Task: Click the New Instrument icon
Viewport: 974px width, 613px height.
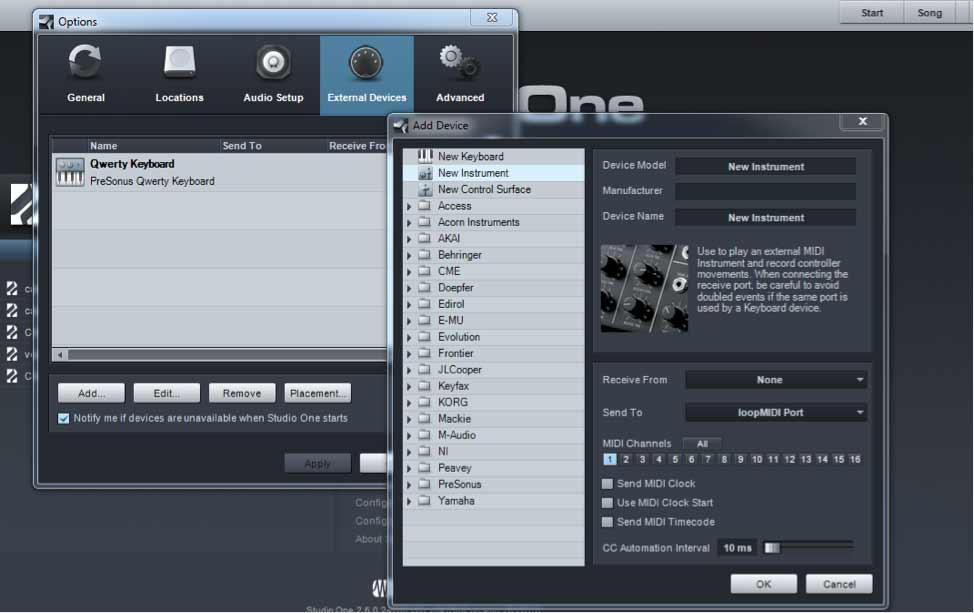Action: click(x=425, y=173)
